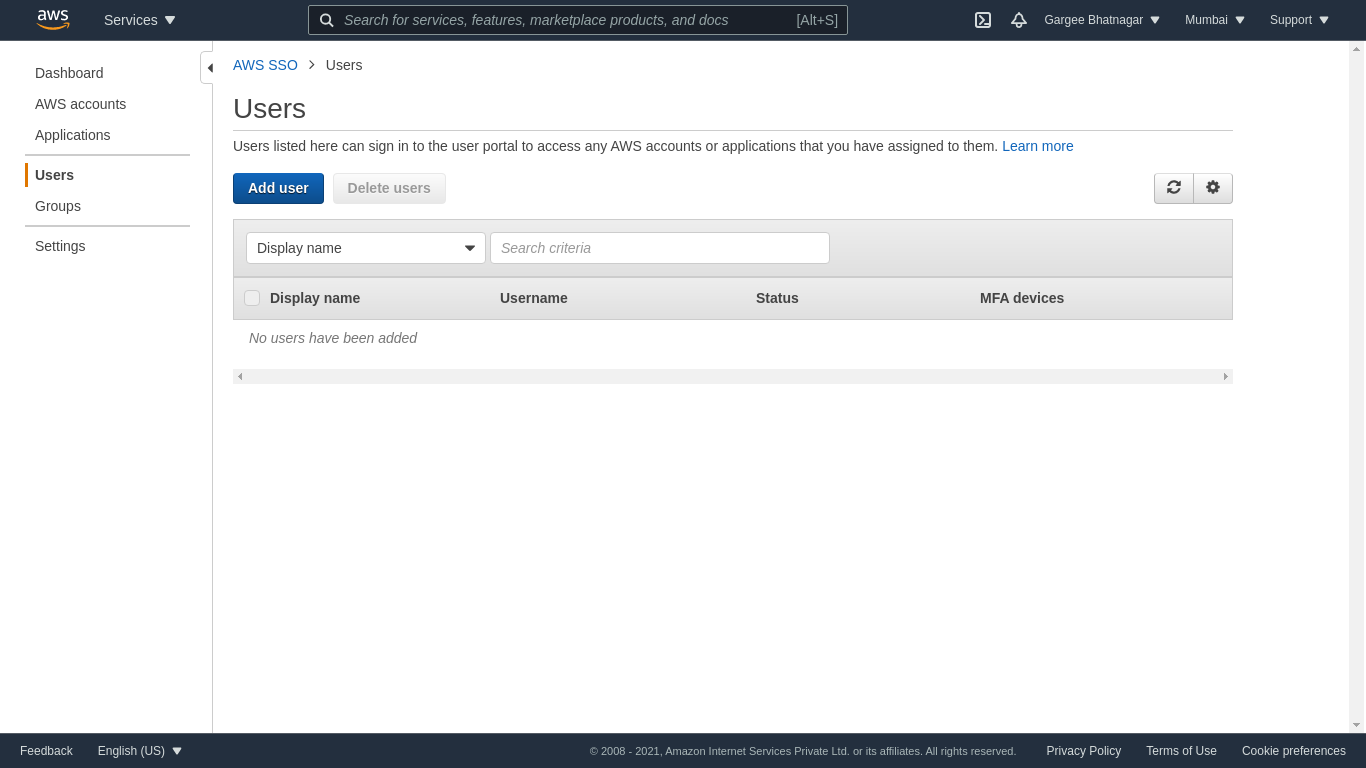Click the search magnifier icon
This screenshot has width=1366, height=768.
tap(327, 20)
